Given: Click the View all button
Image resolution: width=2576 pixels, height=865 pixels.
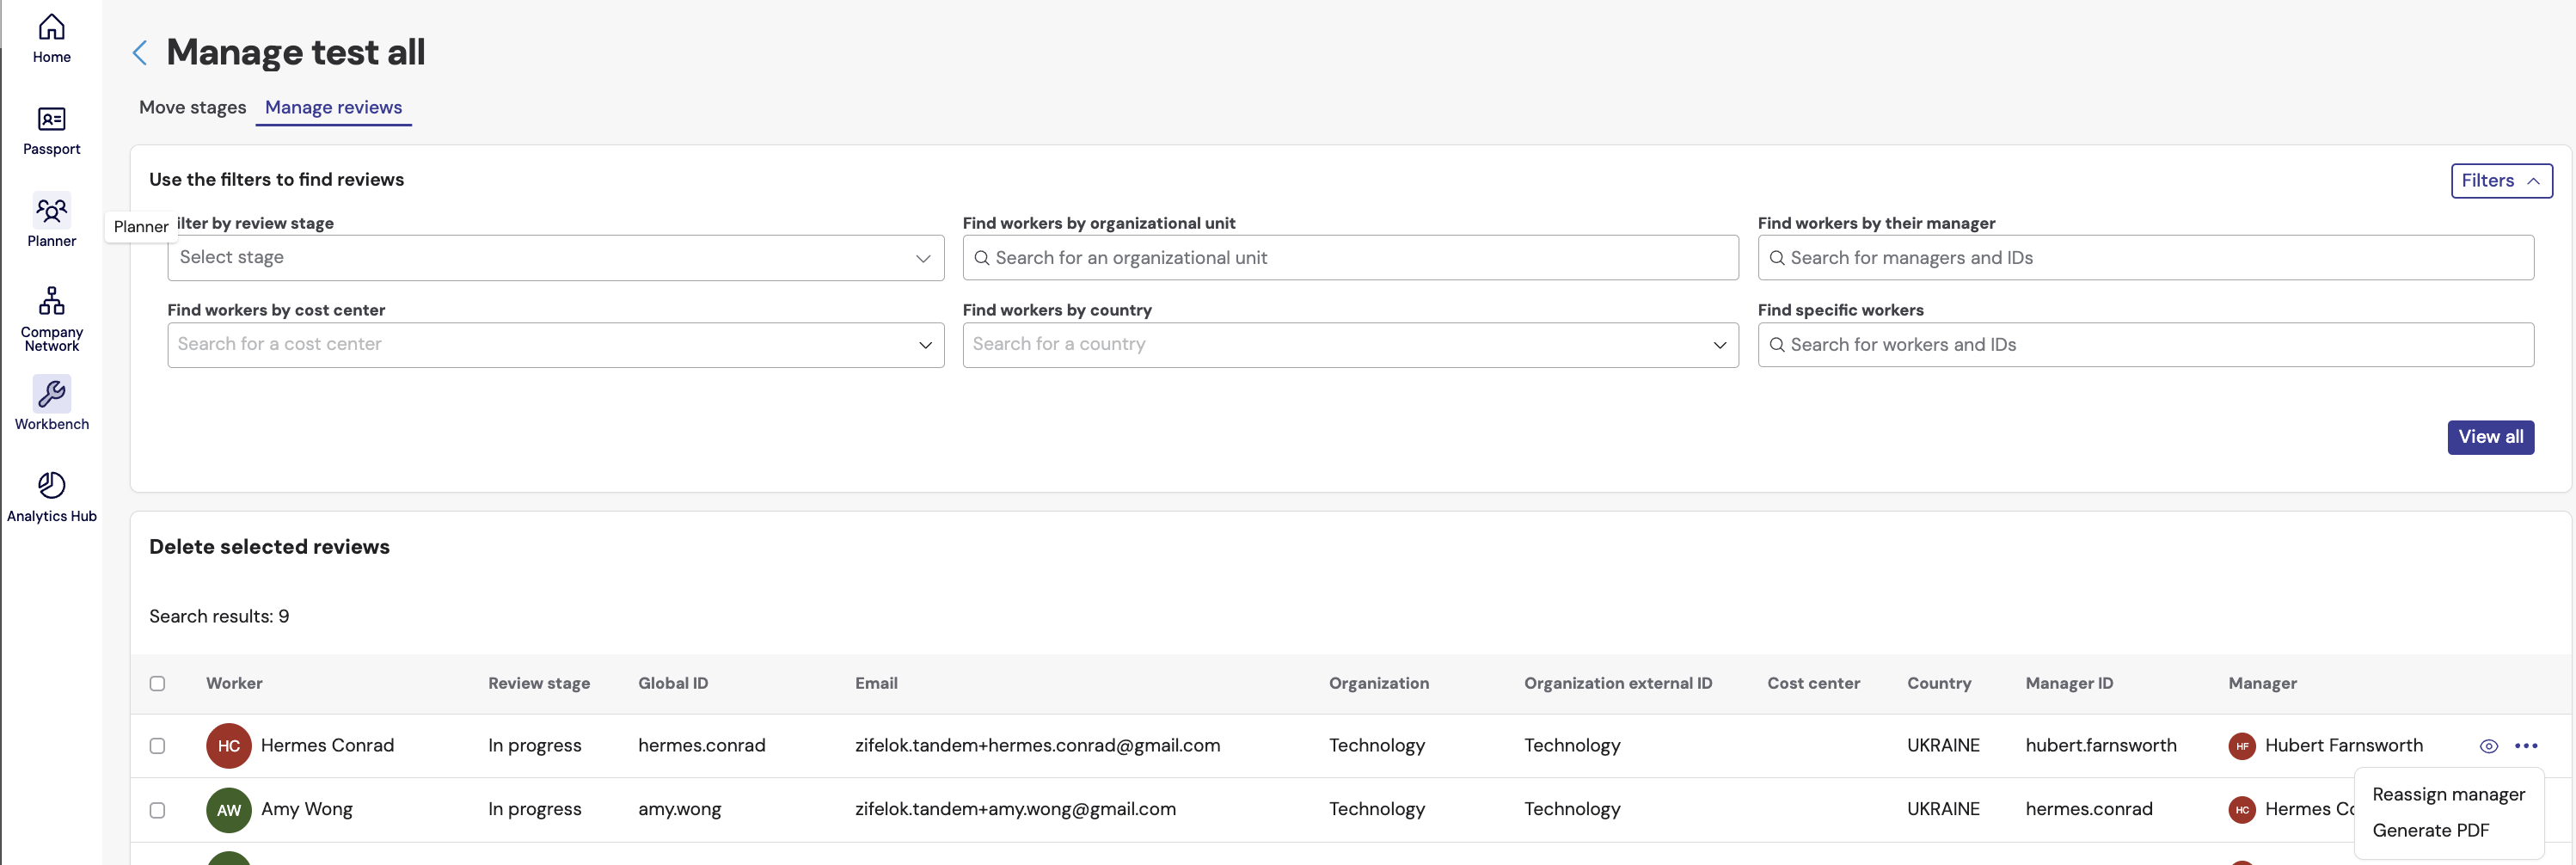Looking at the screenshot, I should 2489,437.
